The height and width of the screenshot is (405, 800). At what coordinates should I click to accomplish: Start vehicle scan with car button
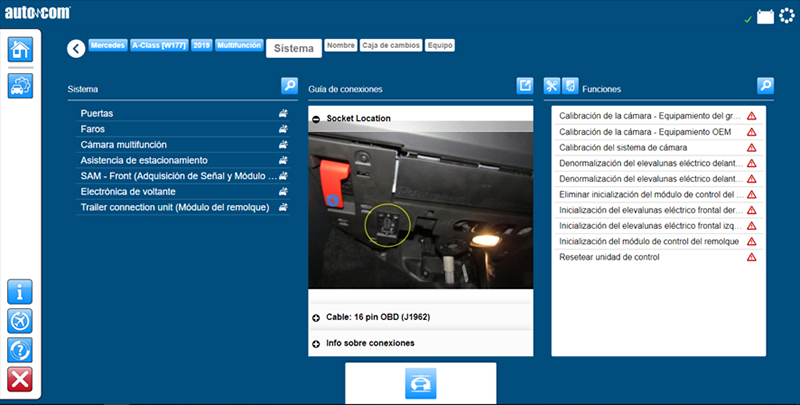coord(420,383)
